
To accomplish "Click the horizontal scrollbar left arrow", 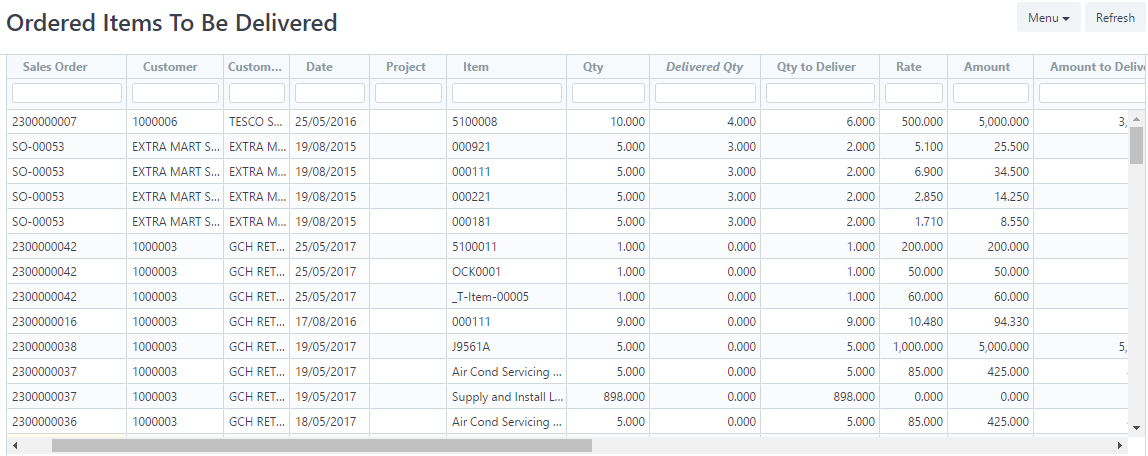I will pyautogui.click(x=15, y=445).
